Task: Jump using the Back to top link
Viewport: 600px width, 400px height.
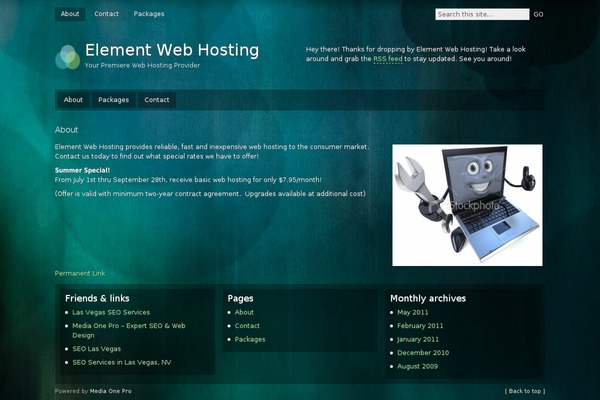Action: 525,391
